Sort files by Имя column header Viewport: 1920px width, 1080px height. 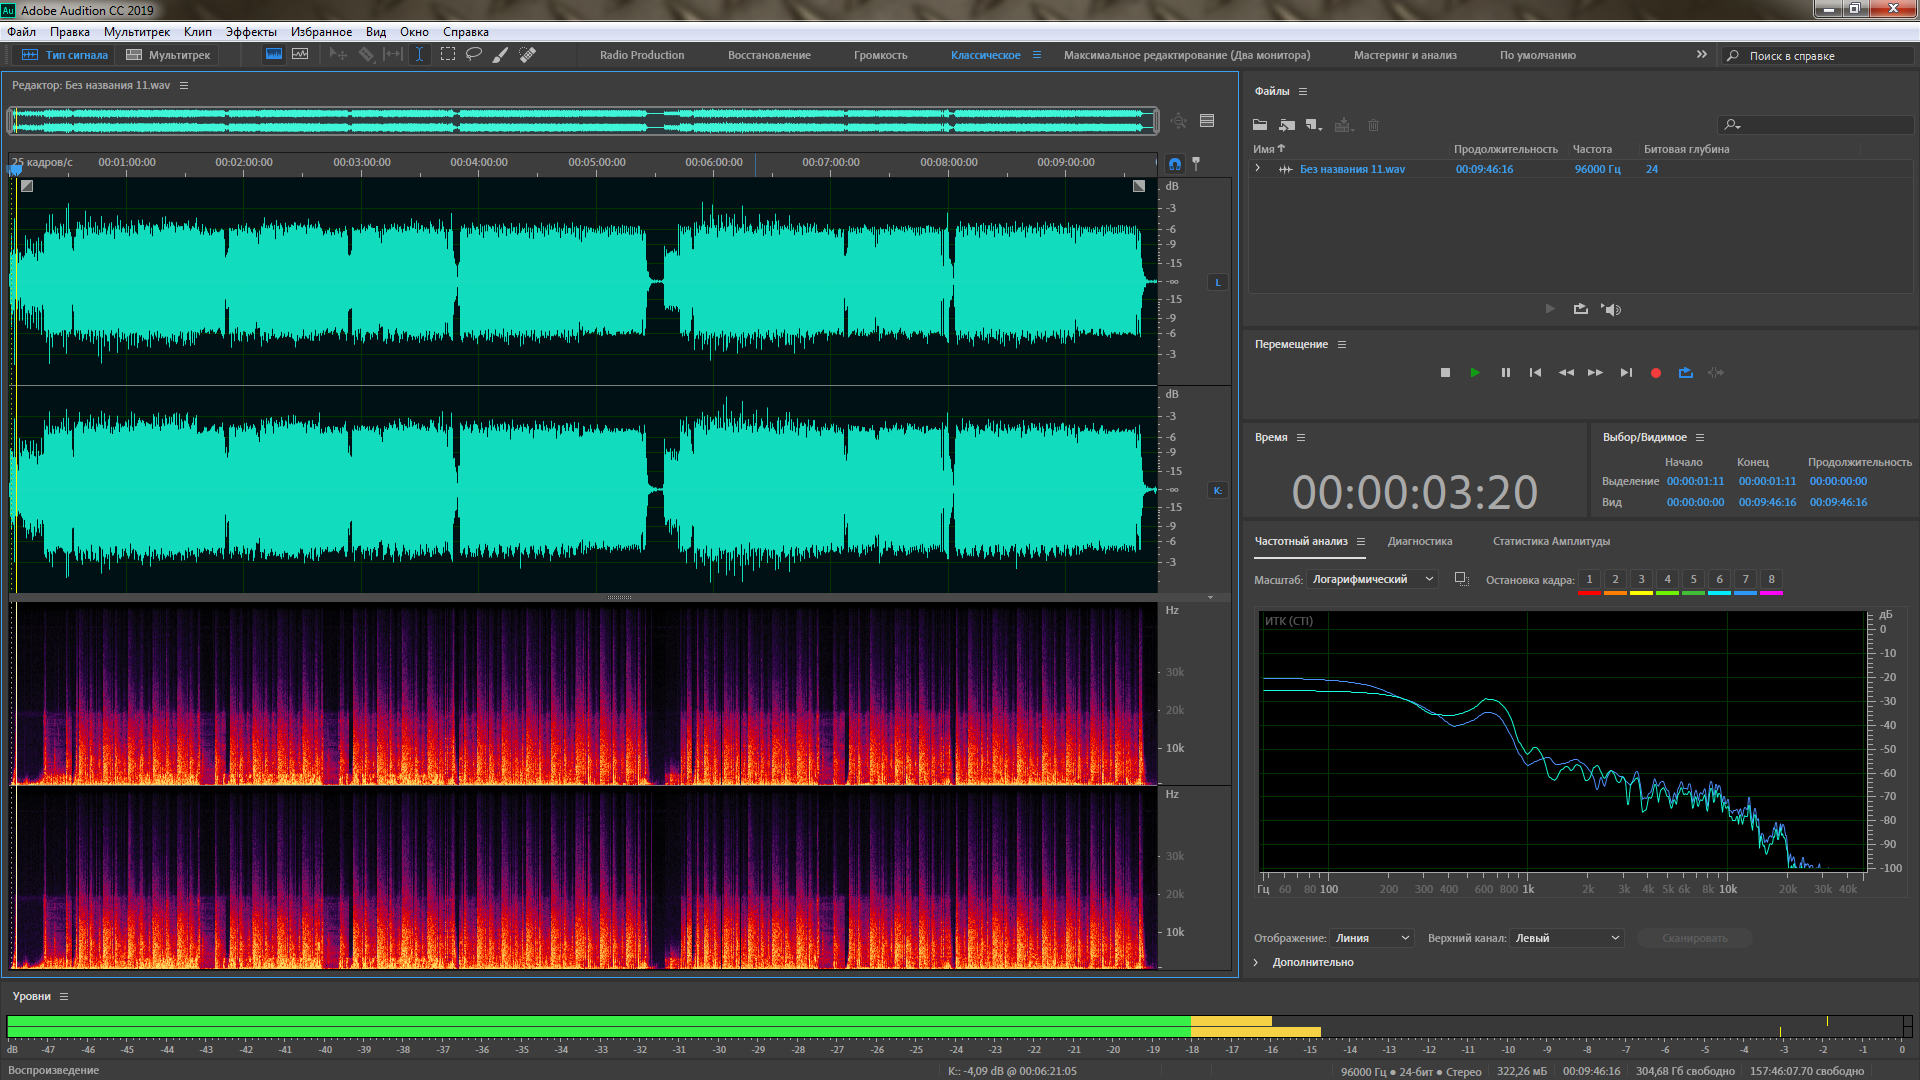(x=1268, y=149)
